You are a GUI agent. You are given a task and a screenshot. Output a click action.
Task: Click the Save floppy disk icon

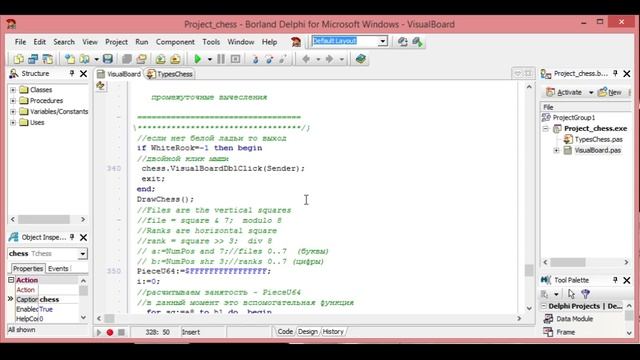tap(108, 59)
